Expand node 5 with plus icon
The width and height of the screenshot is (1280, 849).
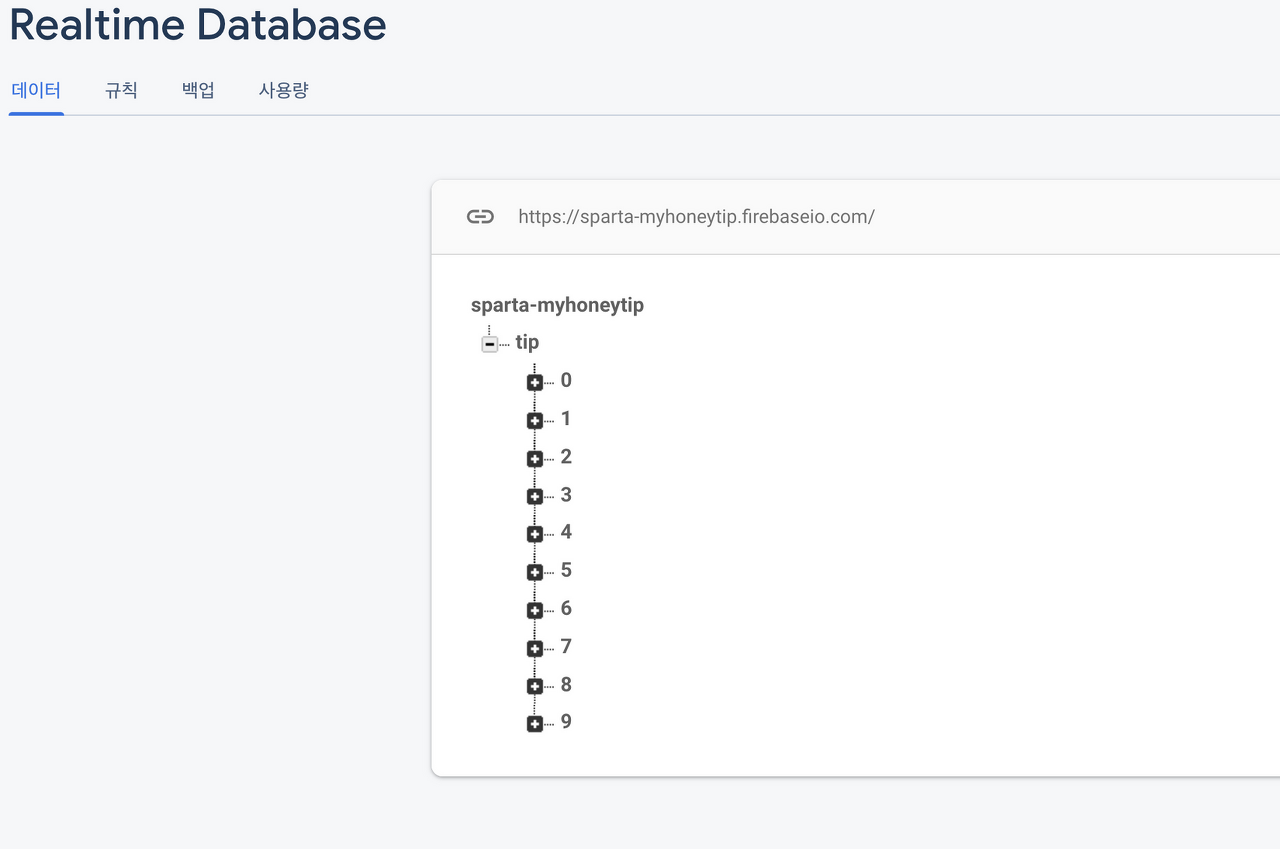click(535, 572)
